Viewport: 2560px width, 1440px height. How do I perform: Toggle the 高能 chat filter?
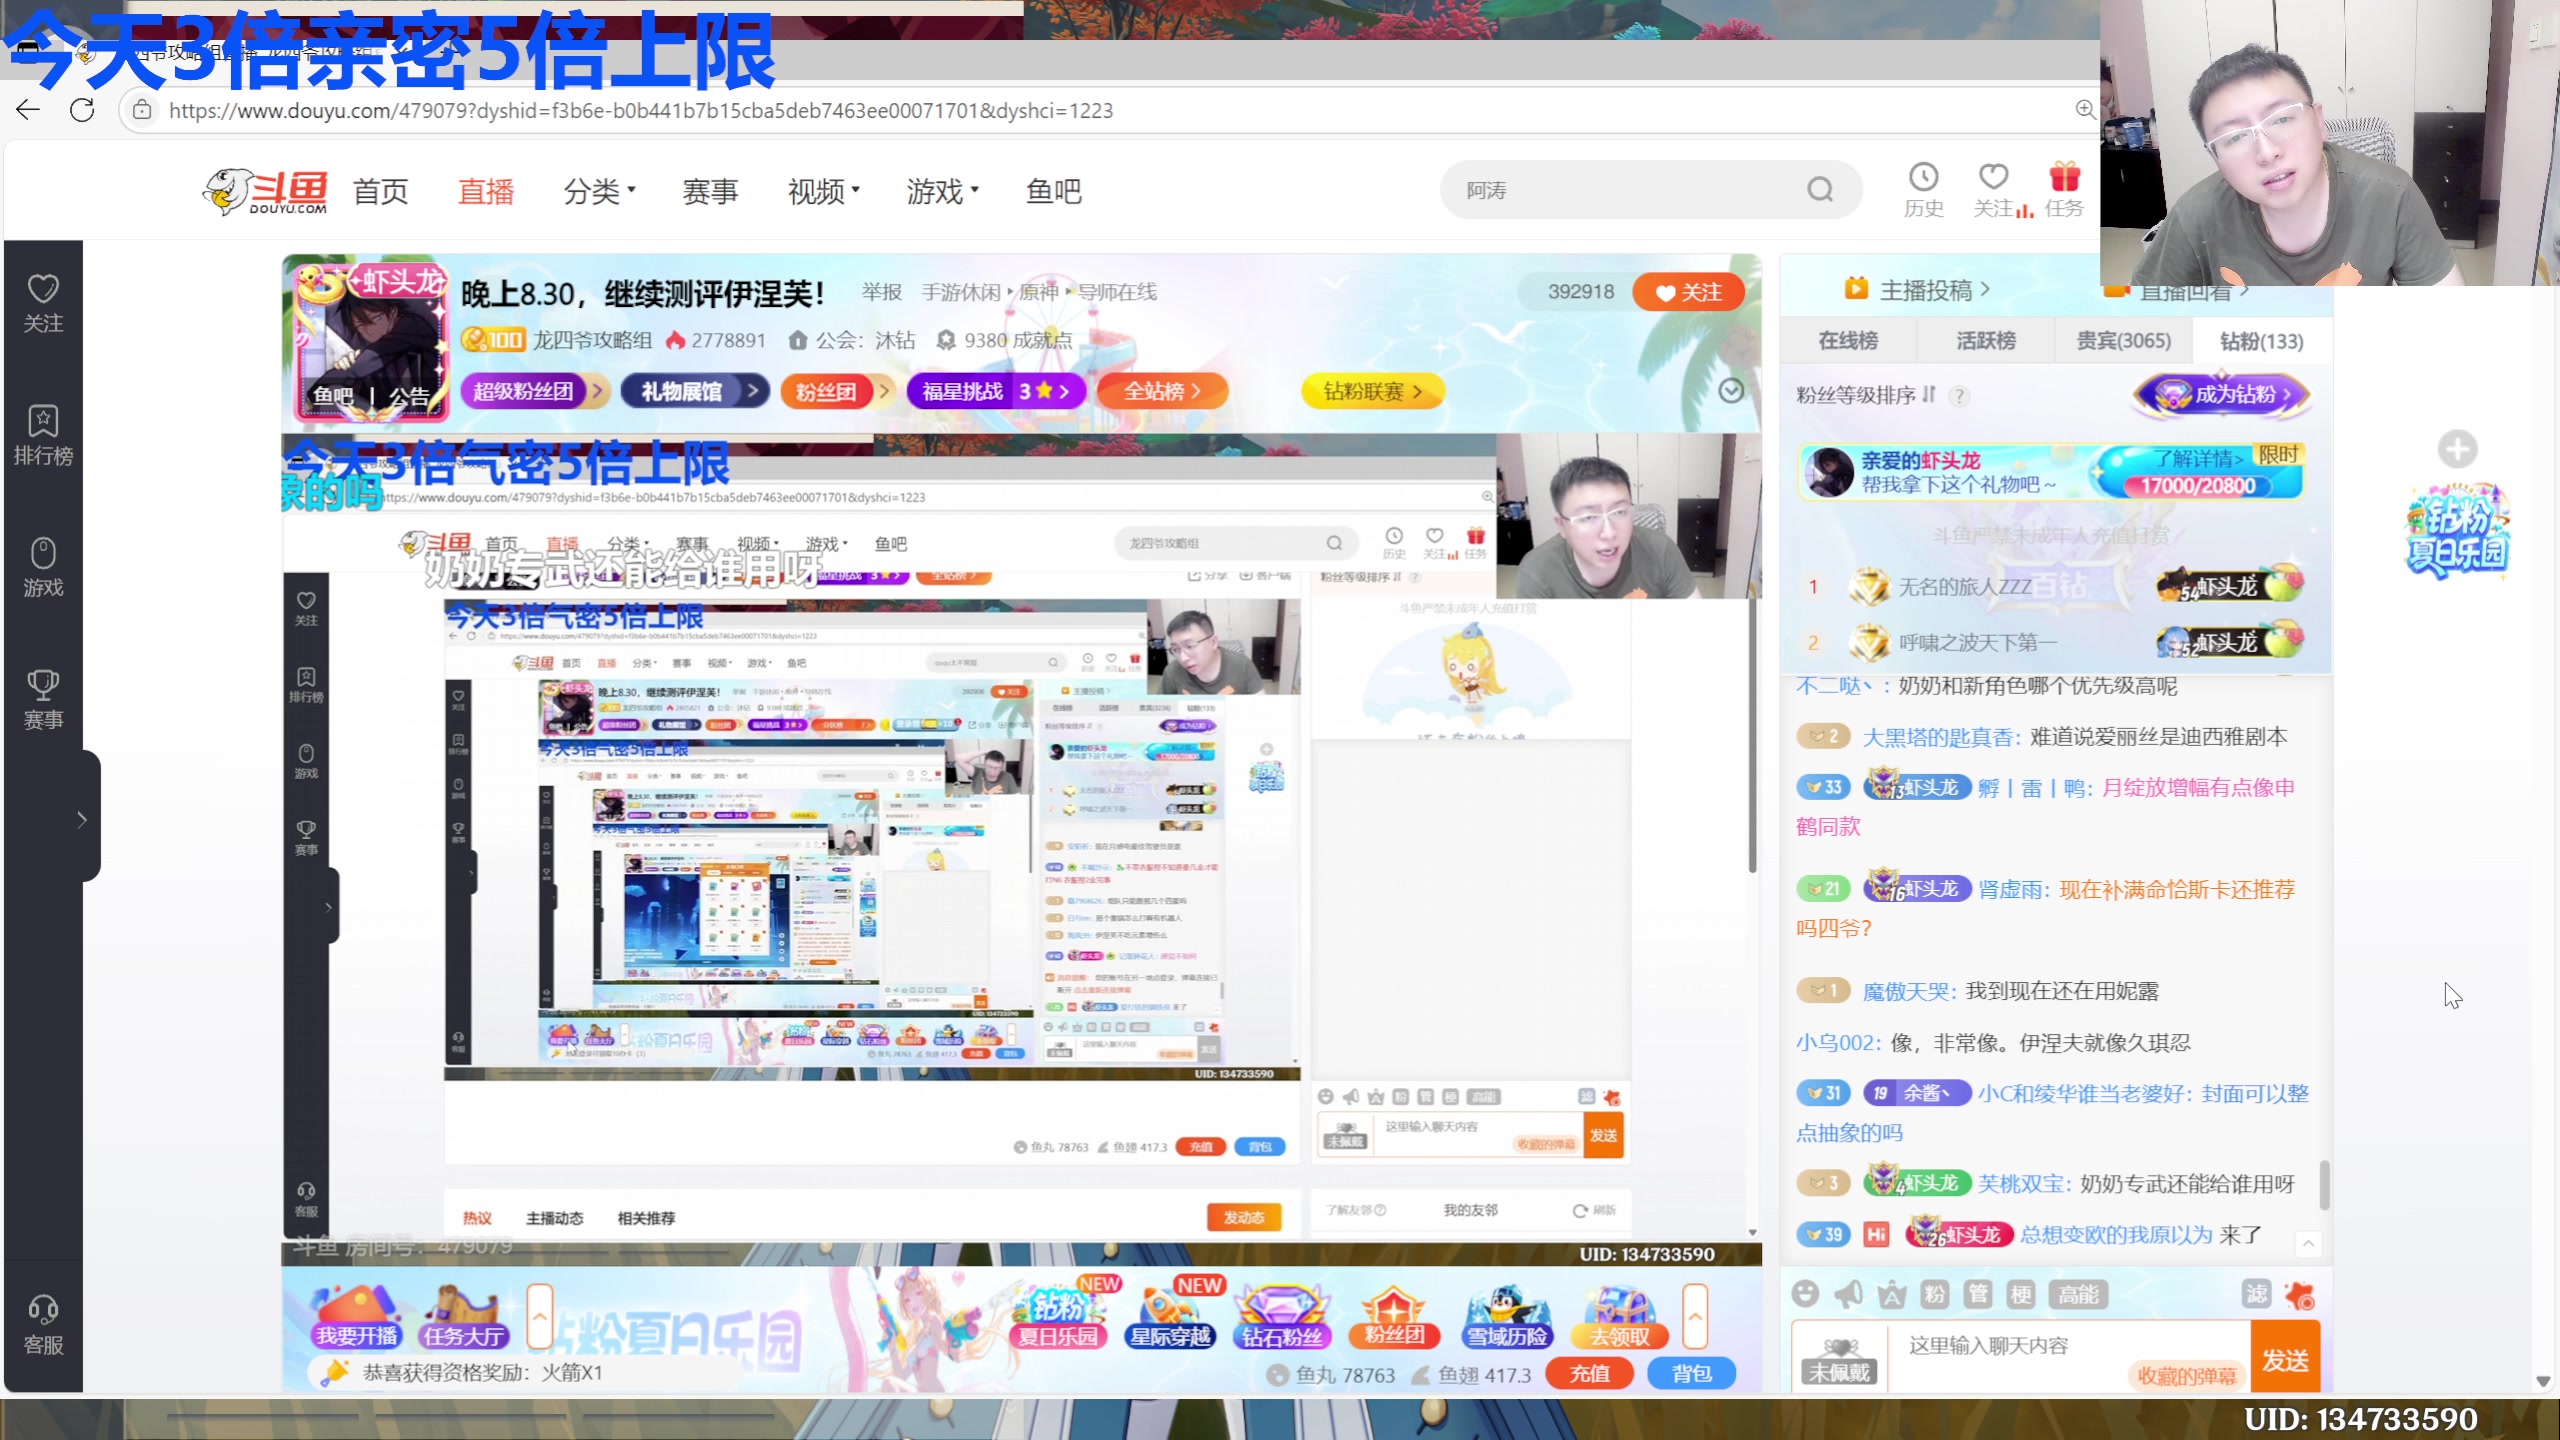click(x=2078, y=1295)
